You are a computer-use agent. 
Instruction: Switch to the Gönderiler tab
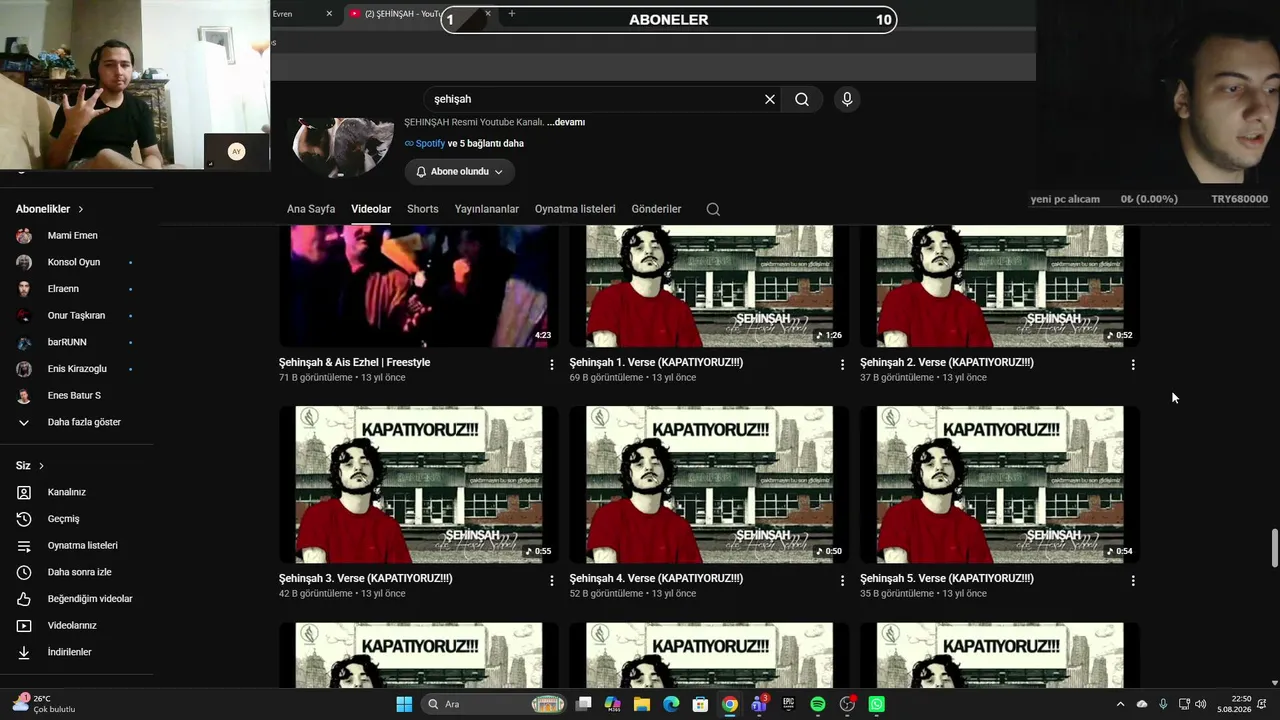point(656,209)
